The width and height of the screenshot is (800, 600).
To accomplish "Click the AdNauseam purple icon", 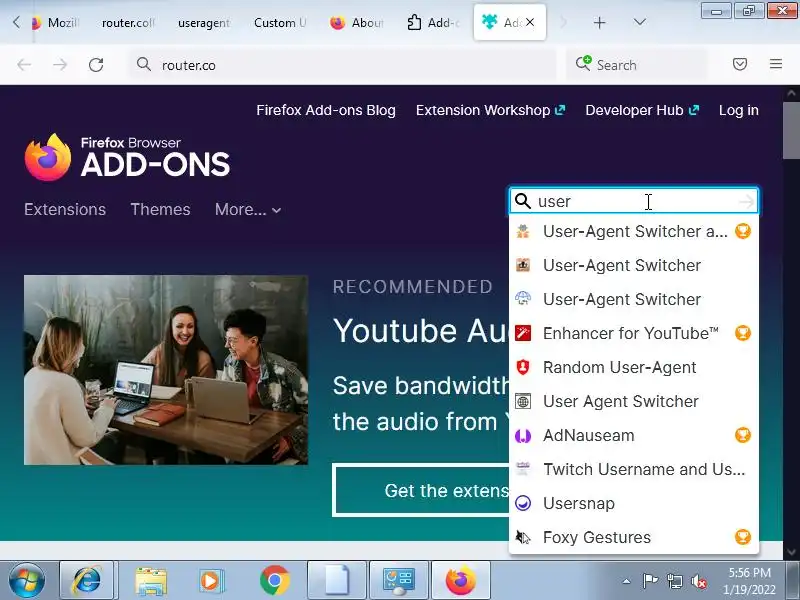I will coord(523,435).
